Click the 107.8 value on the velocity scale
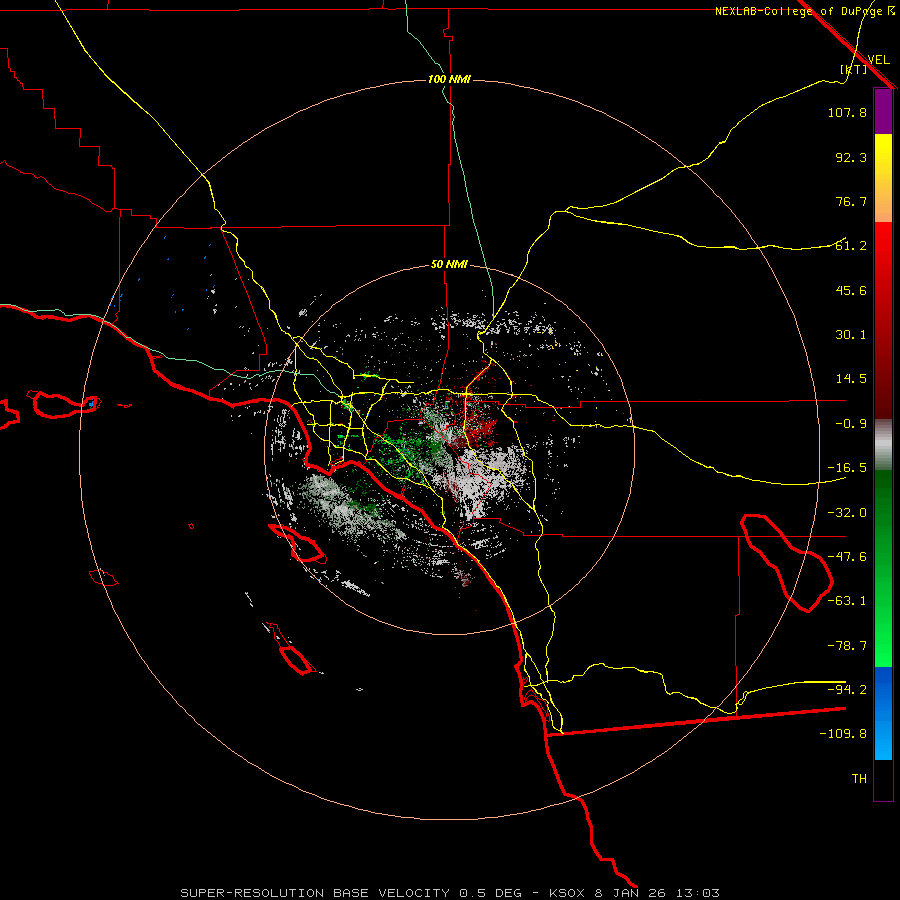The image size is (900, 900). point(847,112)
